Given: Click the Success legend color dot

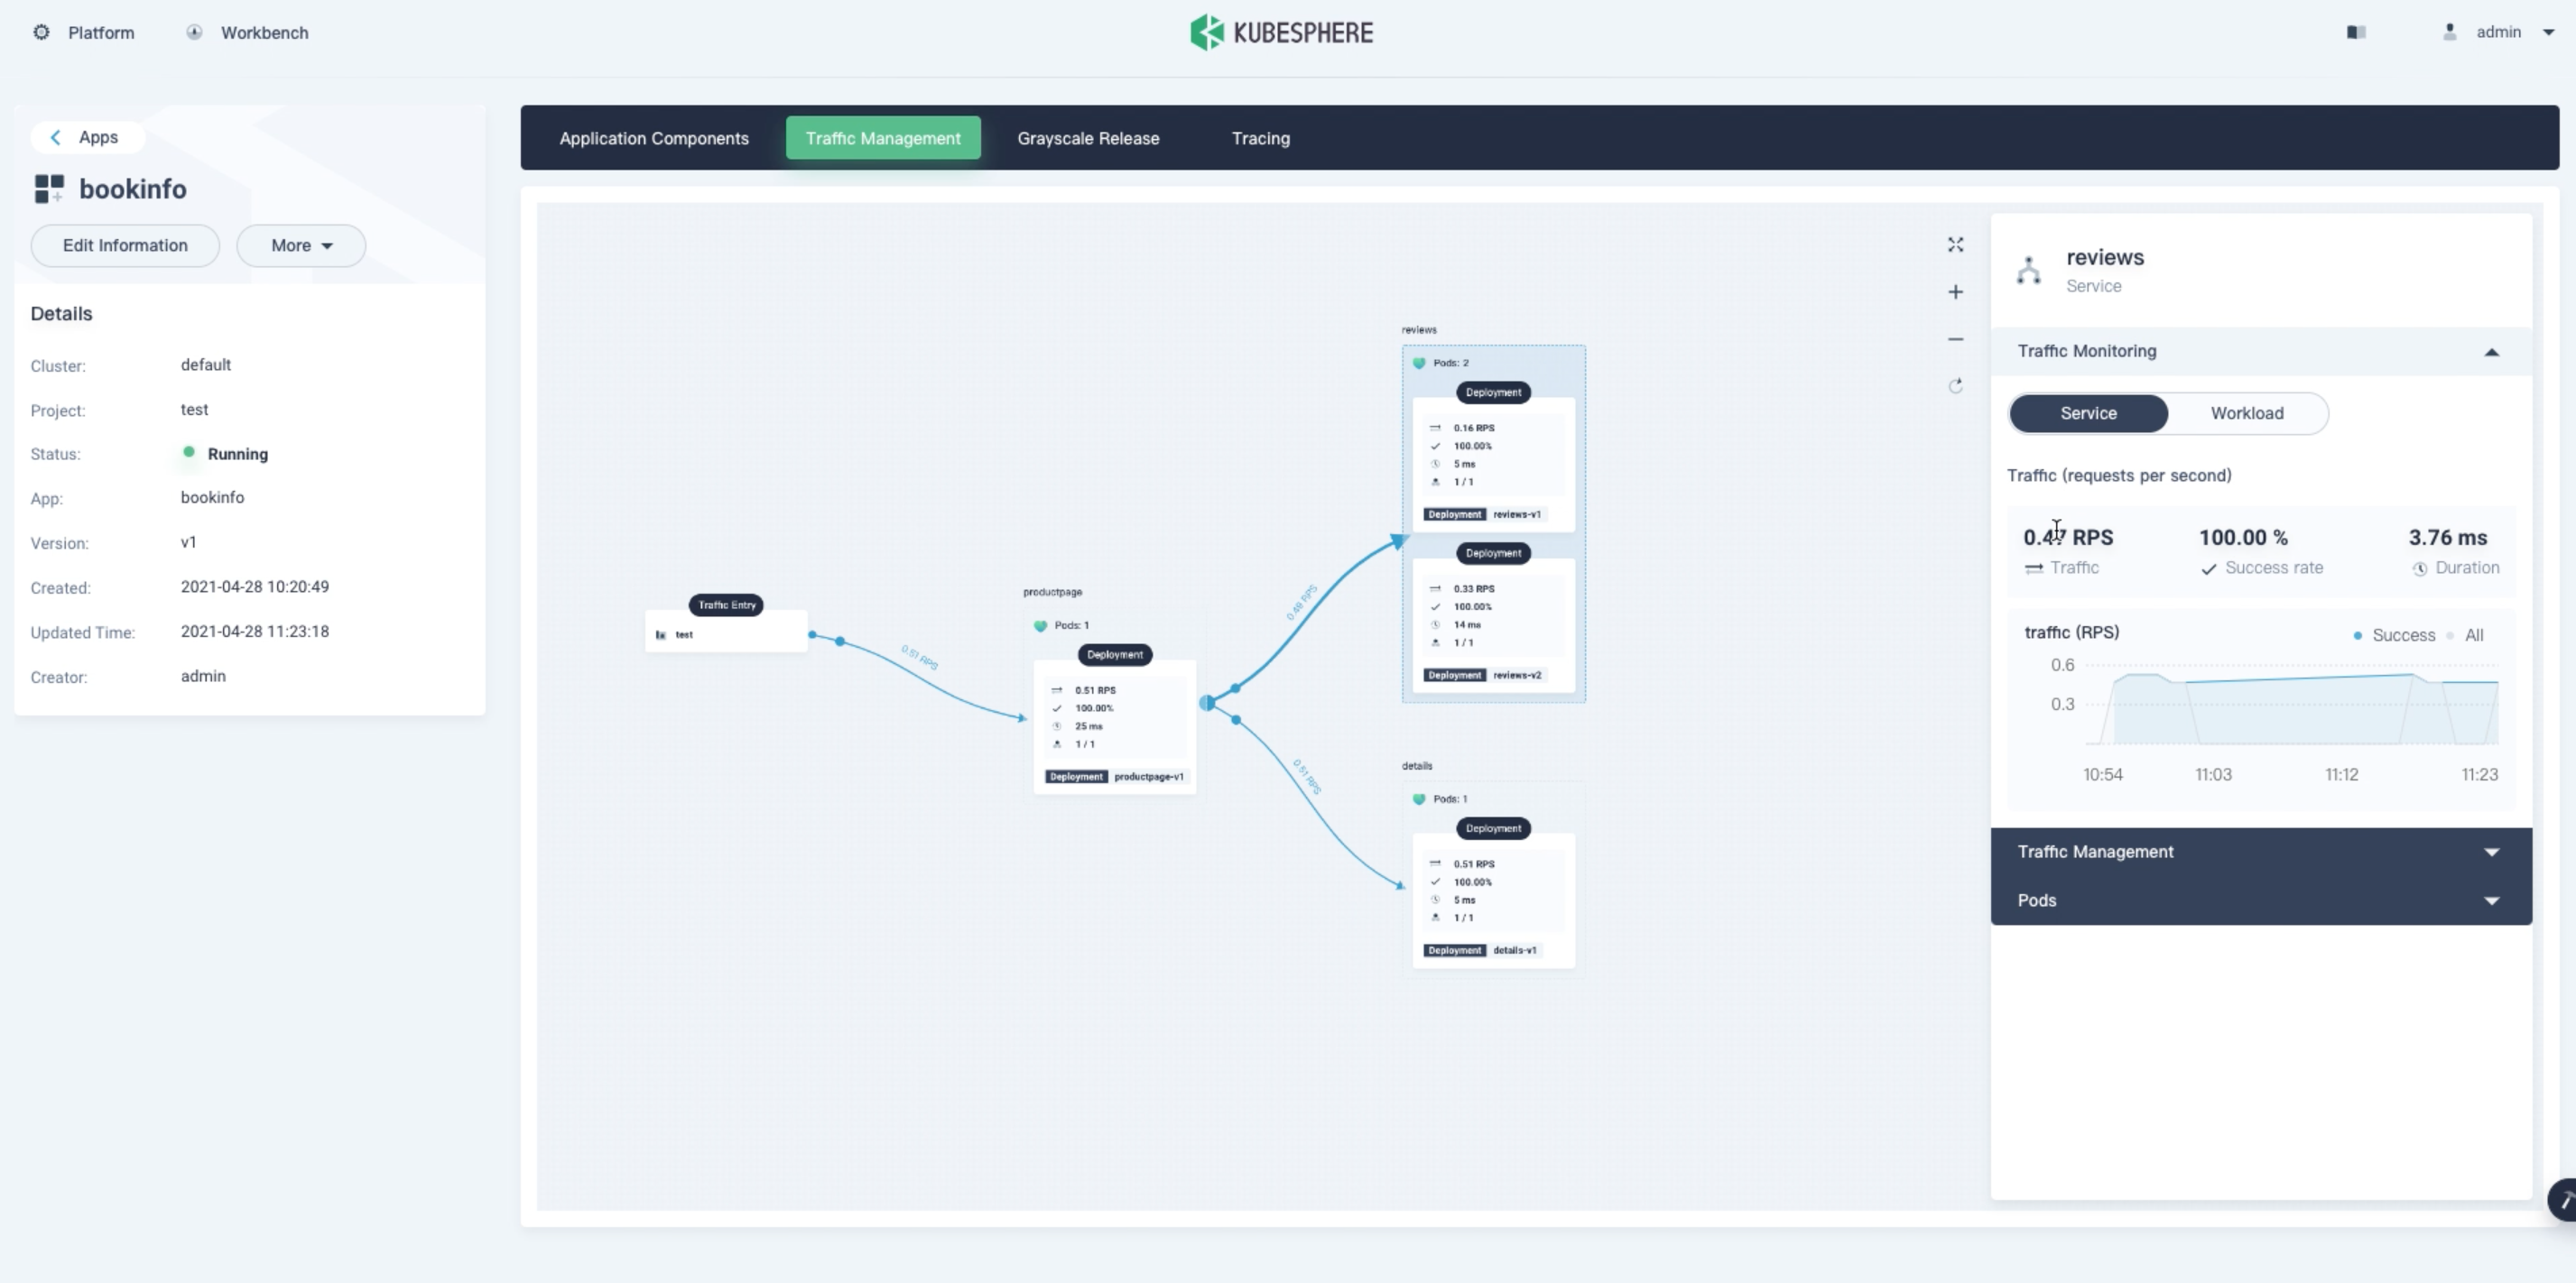Looking at the screenshot, I should (2356, 635).
